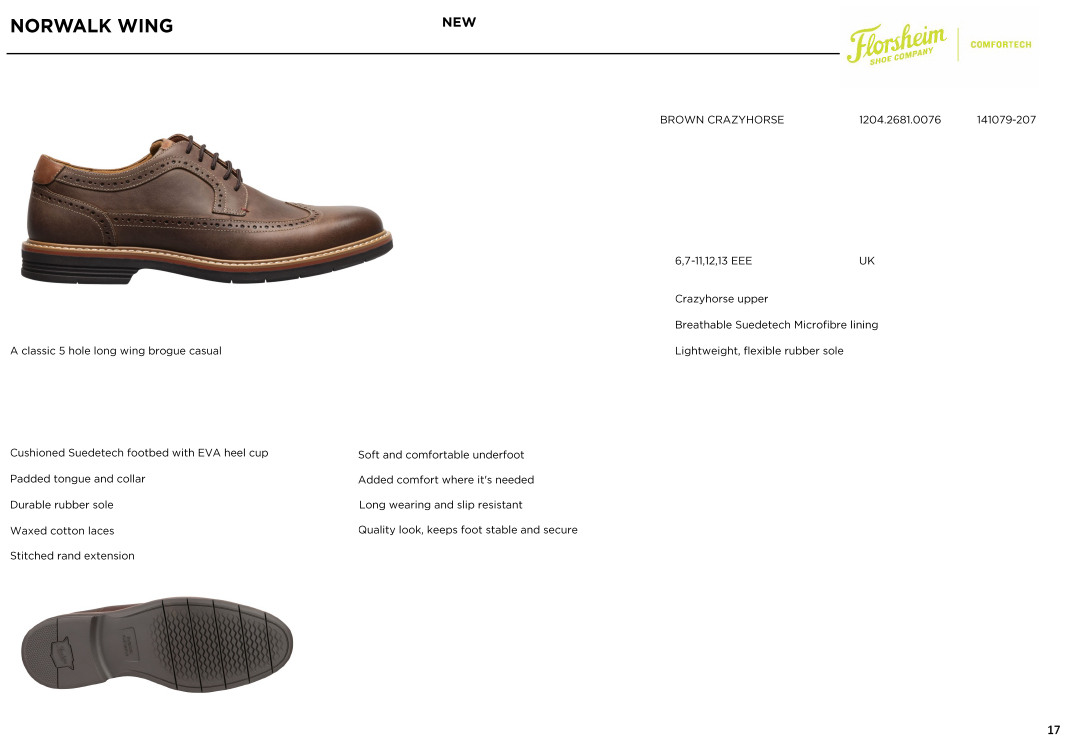Click the Florsheim Shoe Company logo

(x=896, y=44)
